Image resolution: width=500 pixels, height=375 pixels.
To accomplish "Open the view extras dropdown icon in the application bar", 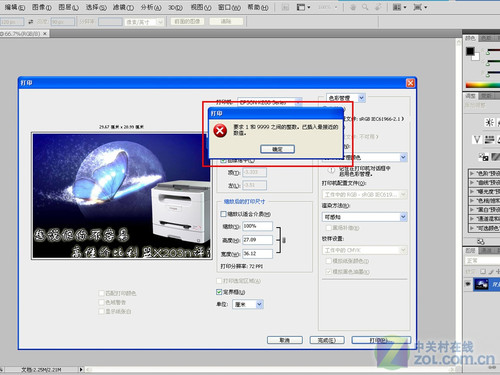I will [303, 7].
